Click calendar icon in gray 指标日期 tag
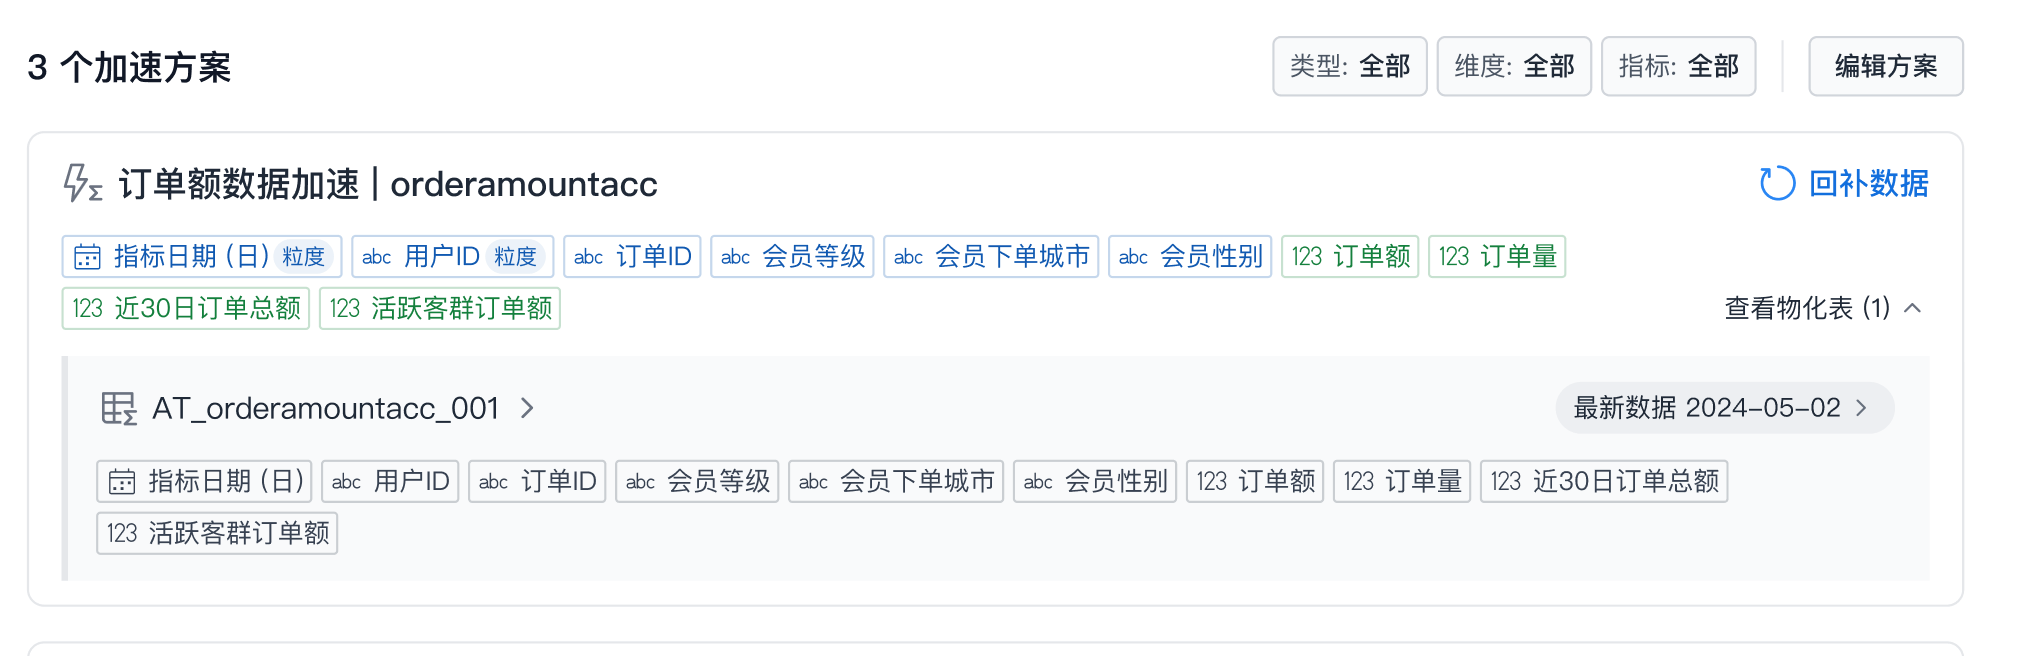Viewport: 2022px width, 656px height. 122,482
